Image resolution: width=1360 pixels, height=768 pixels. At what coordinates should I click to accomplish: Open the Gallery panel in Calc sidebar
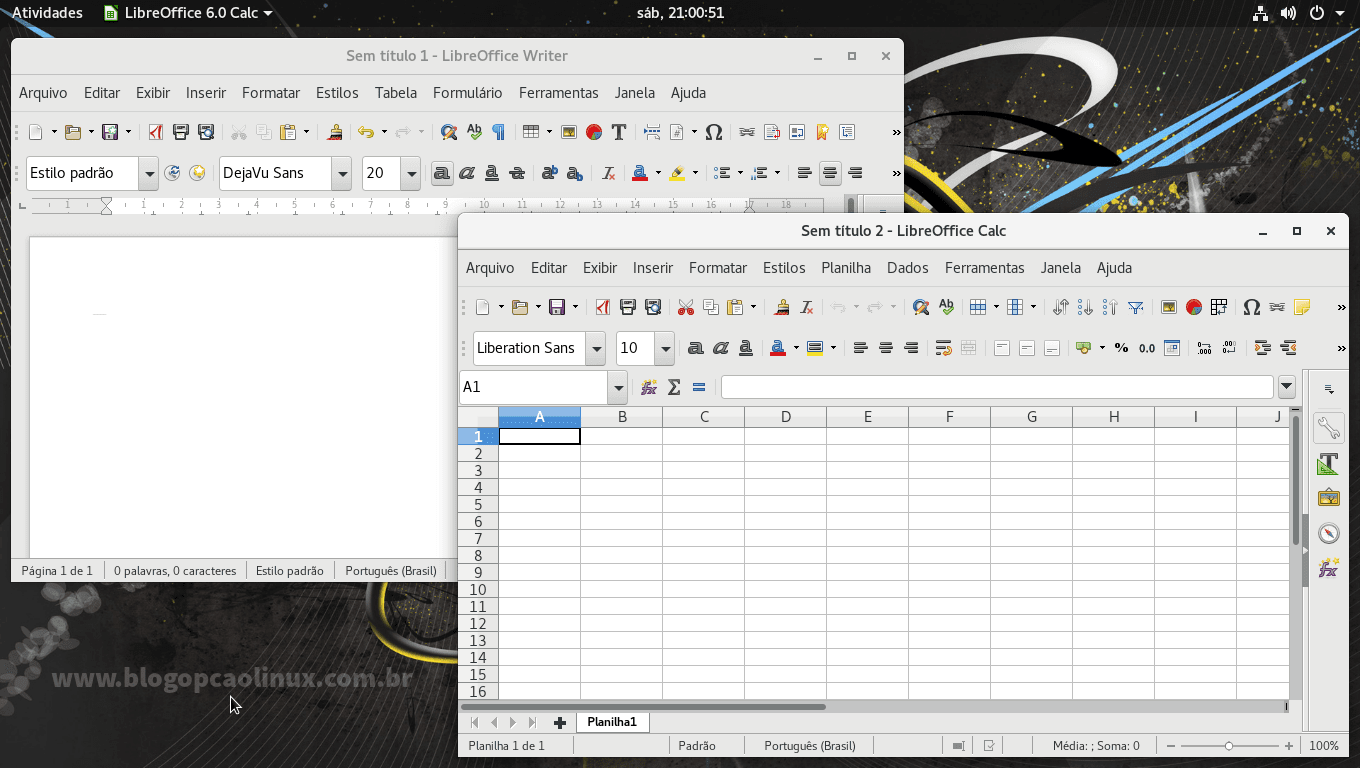tap(1328, 498)
